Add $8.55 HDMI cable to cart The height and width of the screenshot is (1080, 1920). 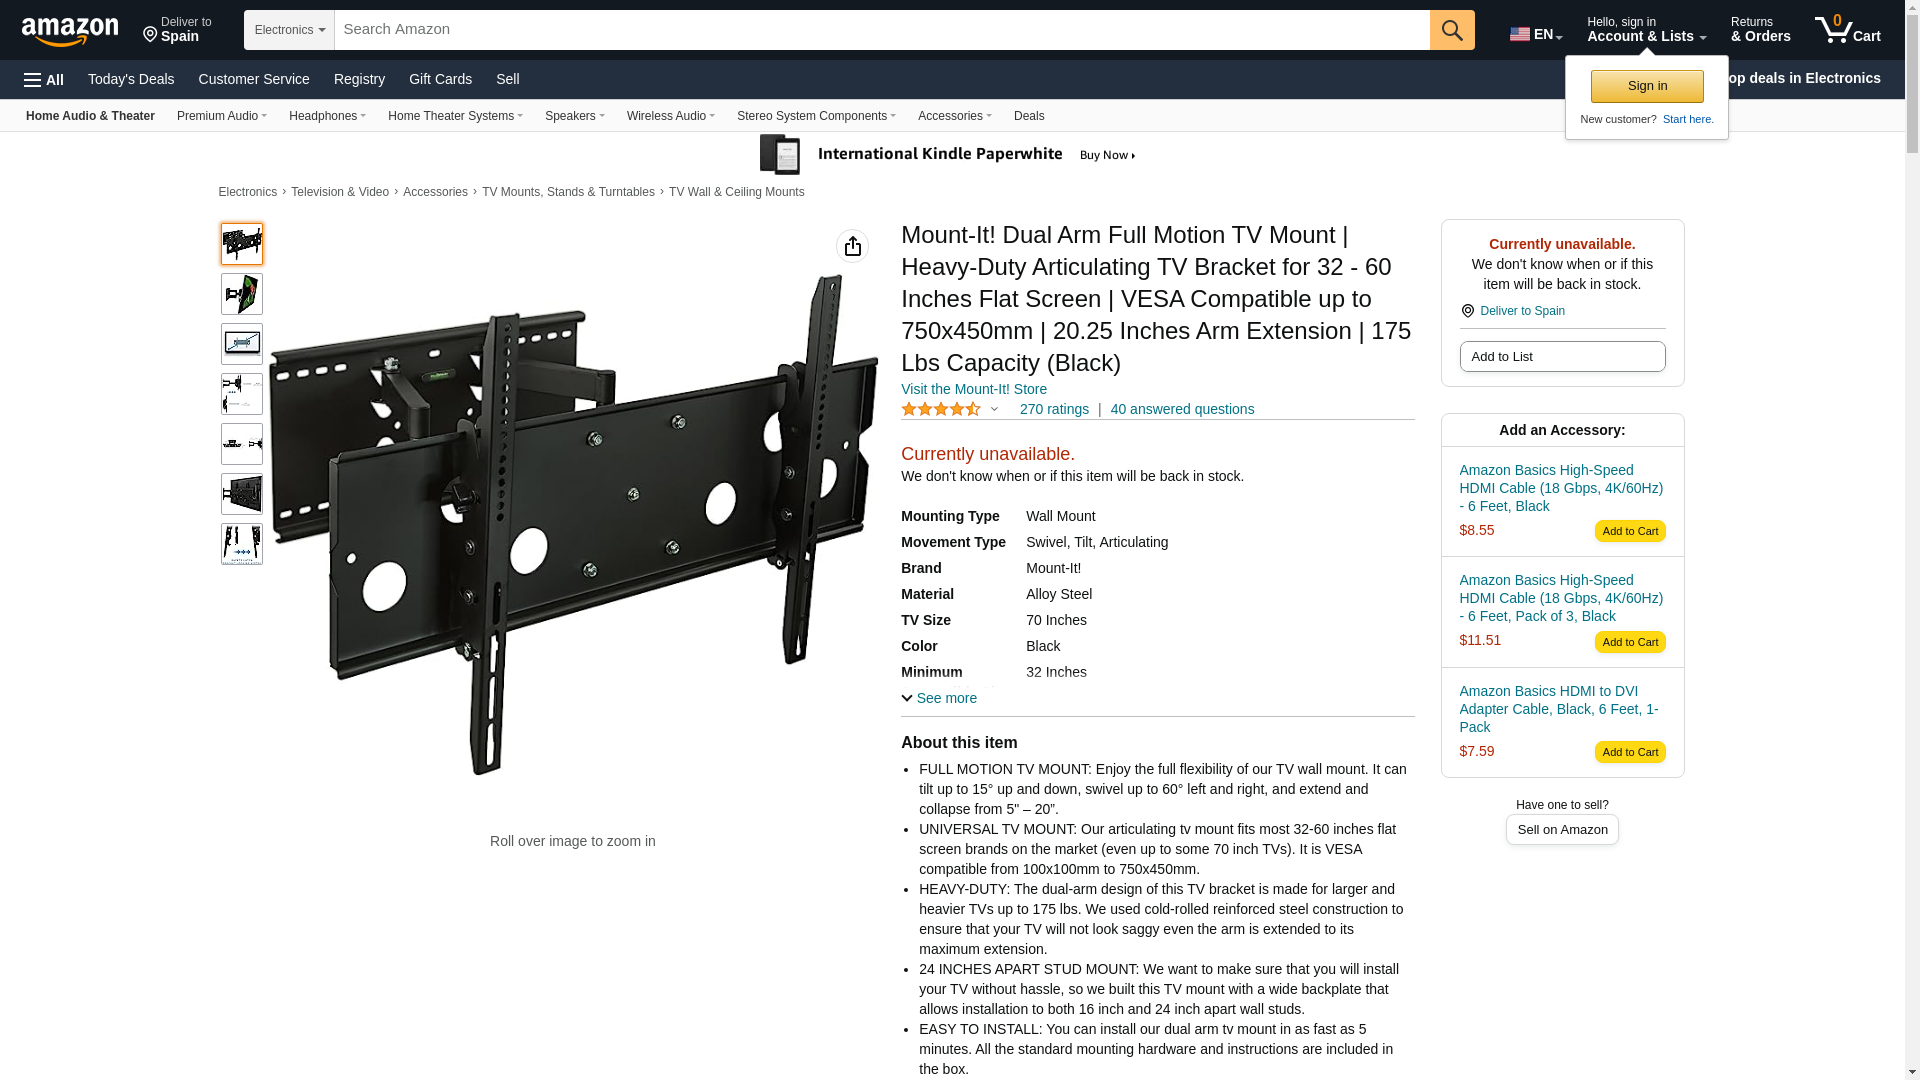(1630, 531)
